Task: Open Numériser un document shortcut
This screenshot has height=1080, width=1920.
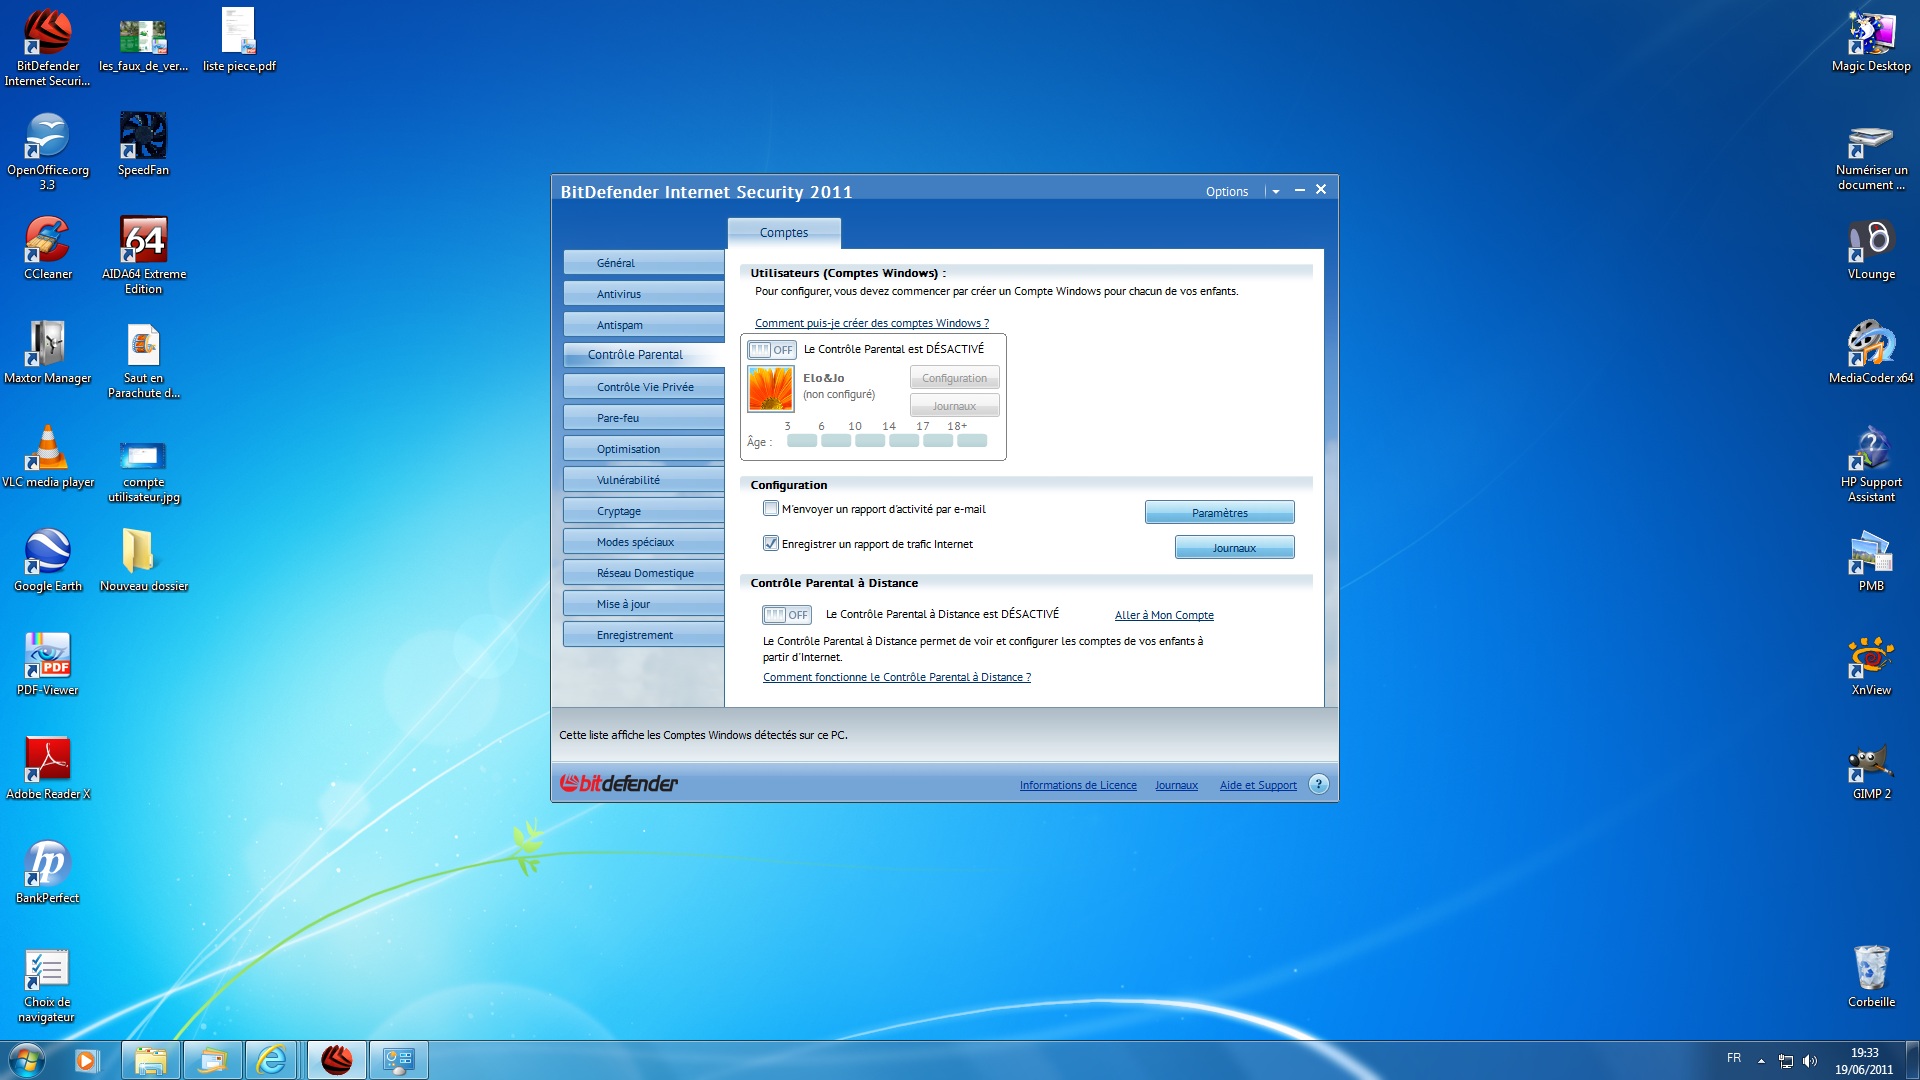Action: pyautogui.click(x=1871, y=158)
